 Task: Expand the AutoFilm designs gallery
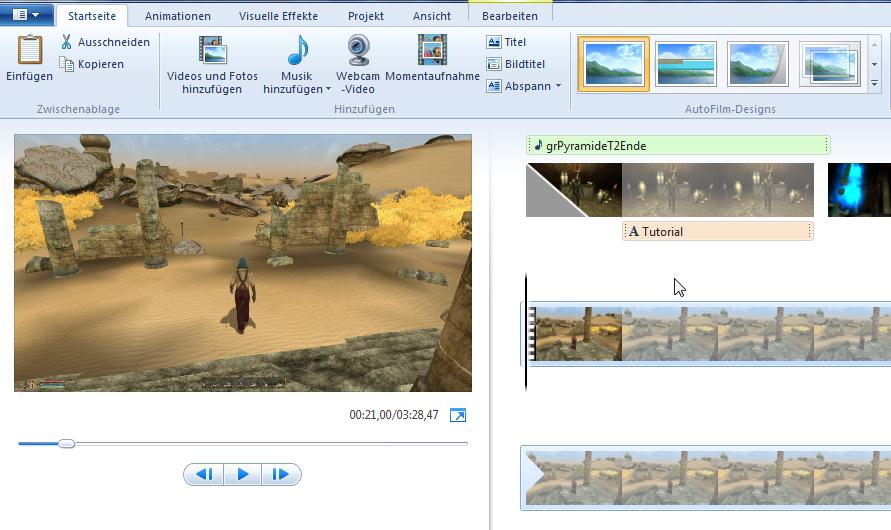pyautogui.click(x=875, y=84)
